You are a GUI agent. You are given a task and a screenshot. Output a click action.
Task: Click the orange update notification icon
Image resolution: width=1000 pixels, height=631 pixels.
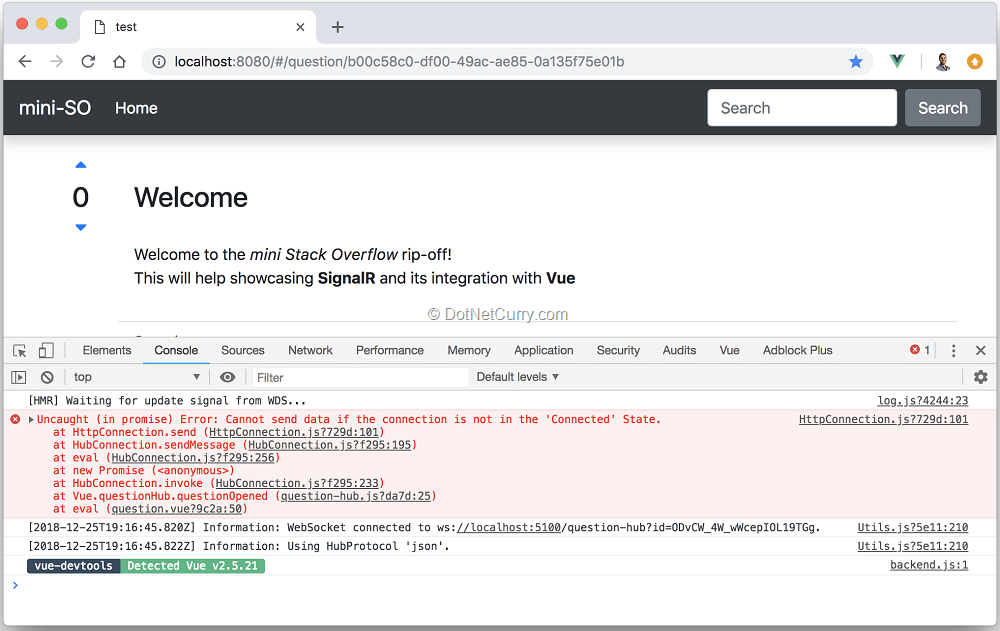(x=974, y=61)
